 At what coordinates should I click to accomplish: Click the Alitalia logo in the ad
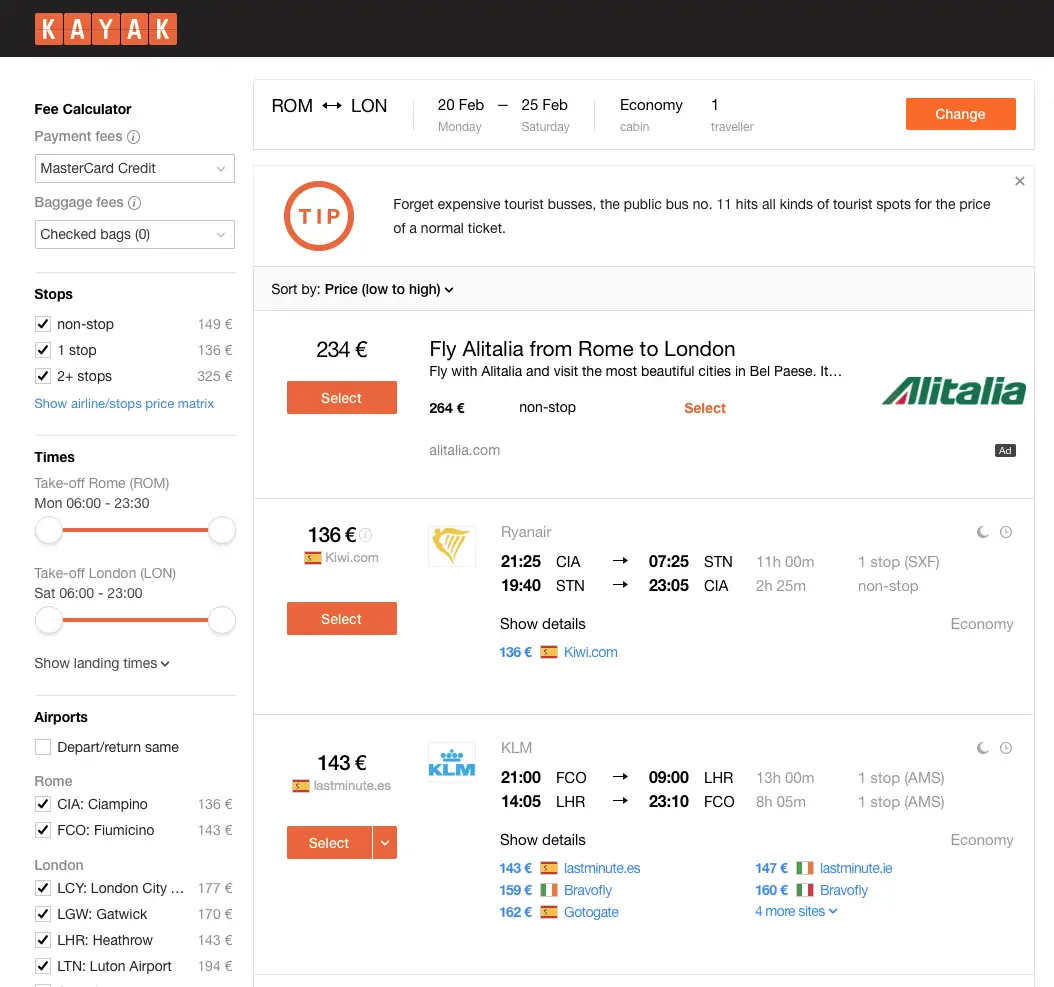954,391
